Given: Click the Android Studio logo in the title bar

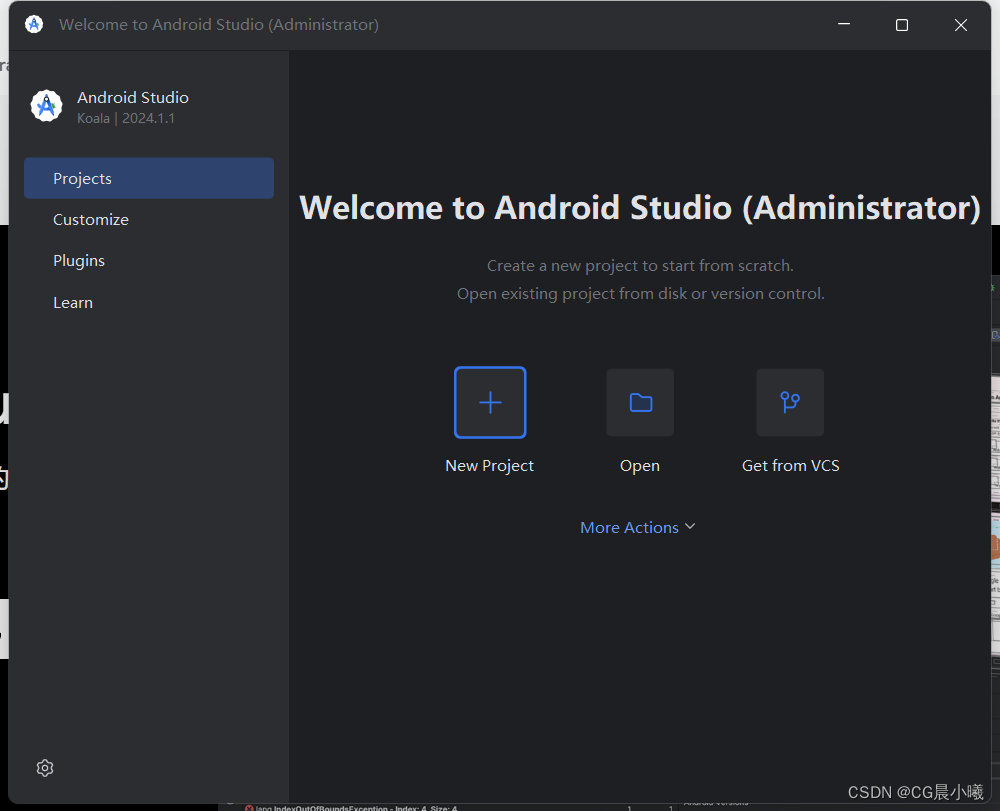Looking at the screenshot, I should (34, 24).
